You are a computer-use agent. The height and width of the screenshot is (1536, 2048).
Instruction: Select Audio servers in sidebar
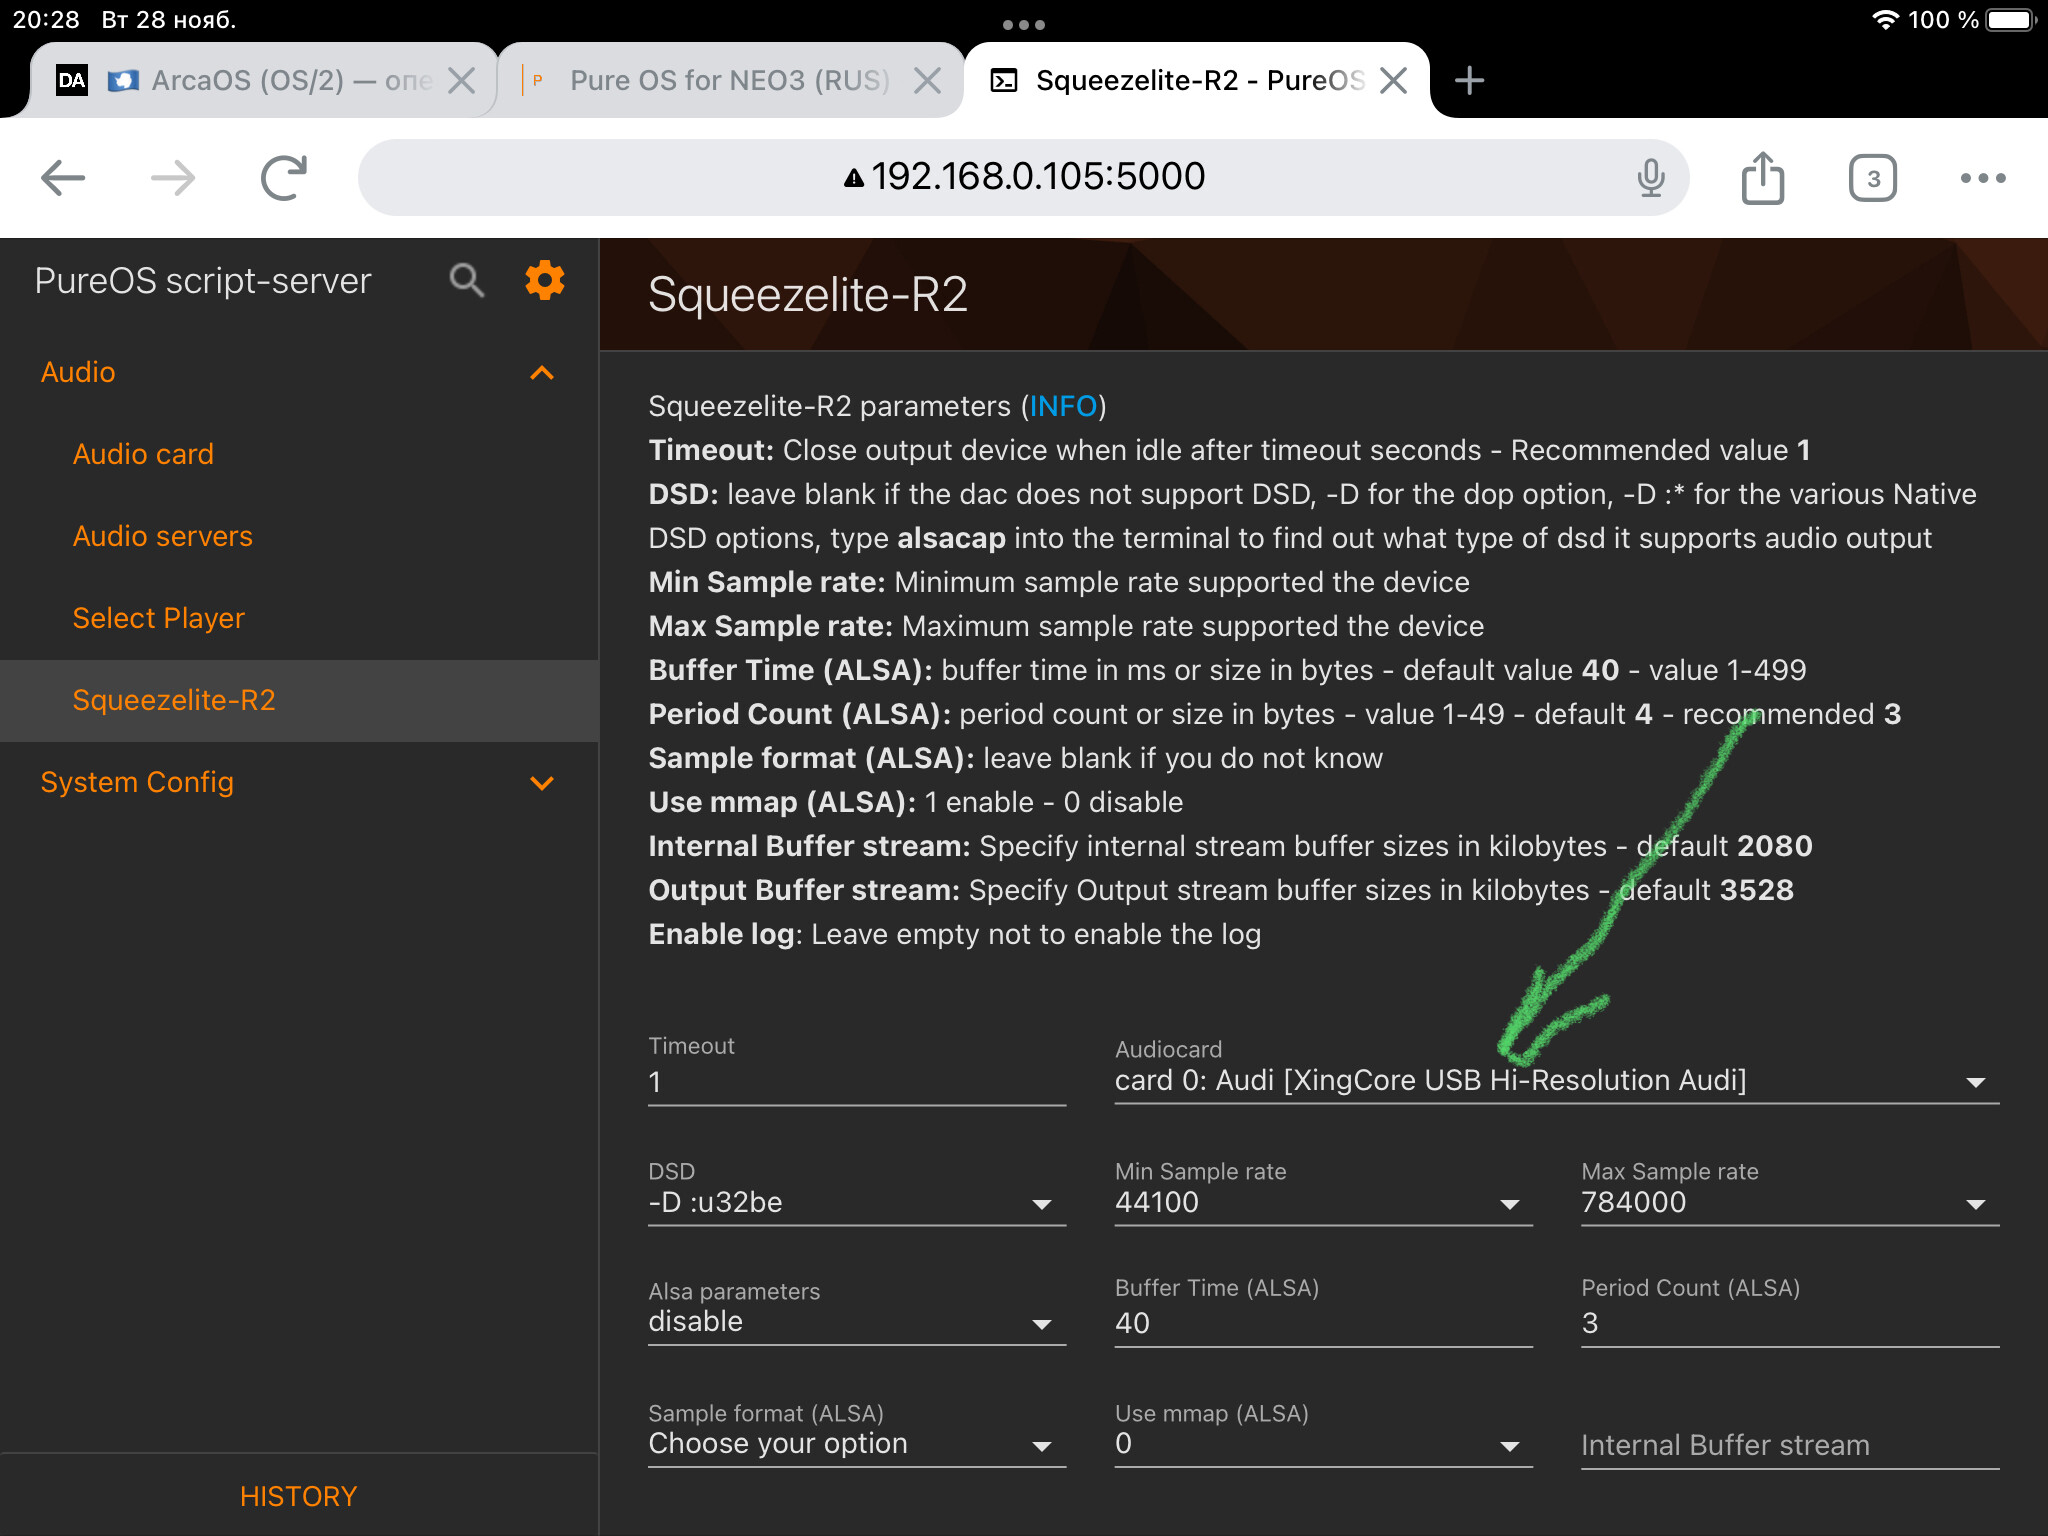click(163, 537)
